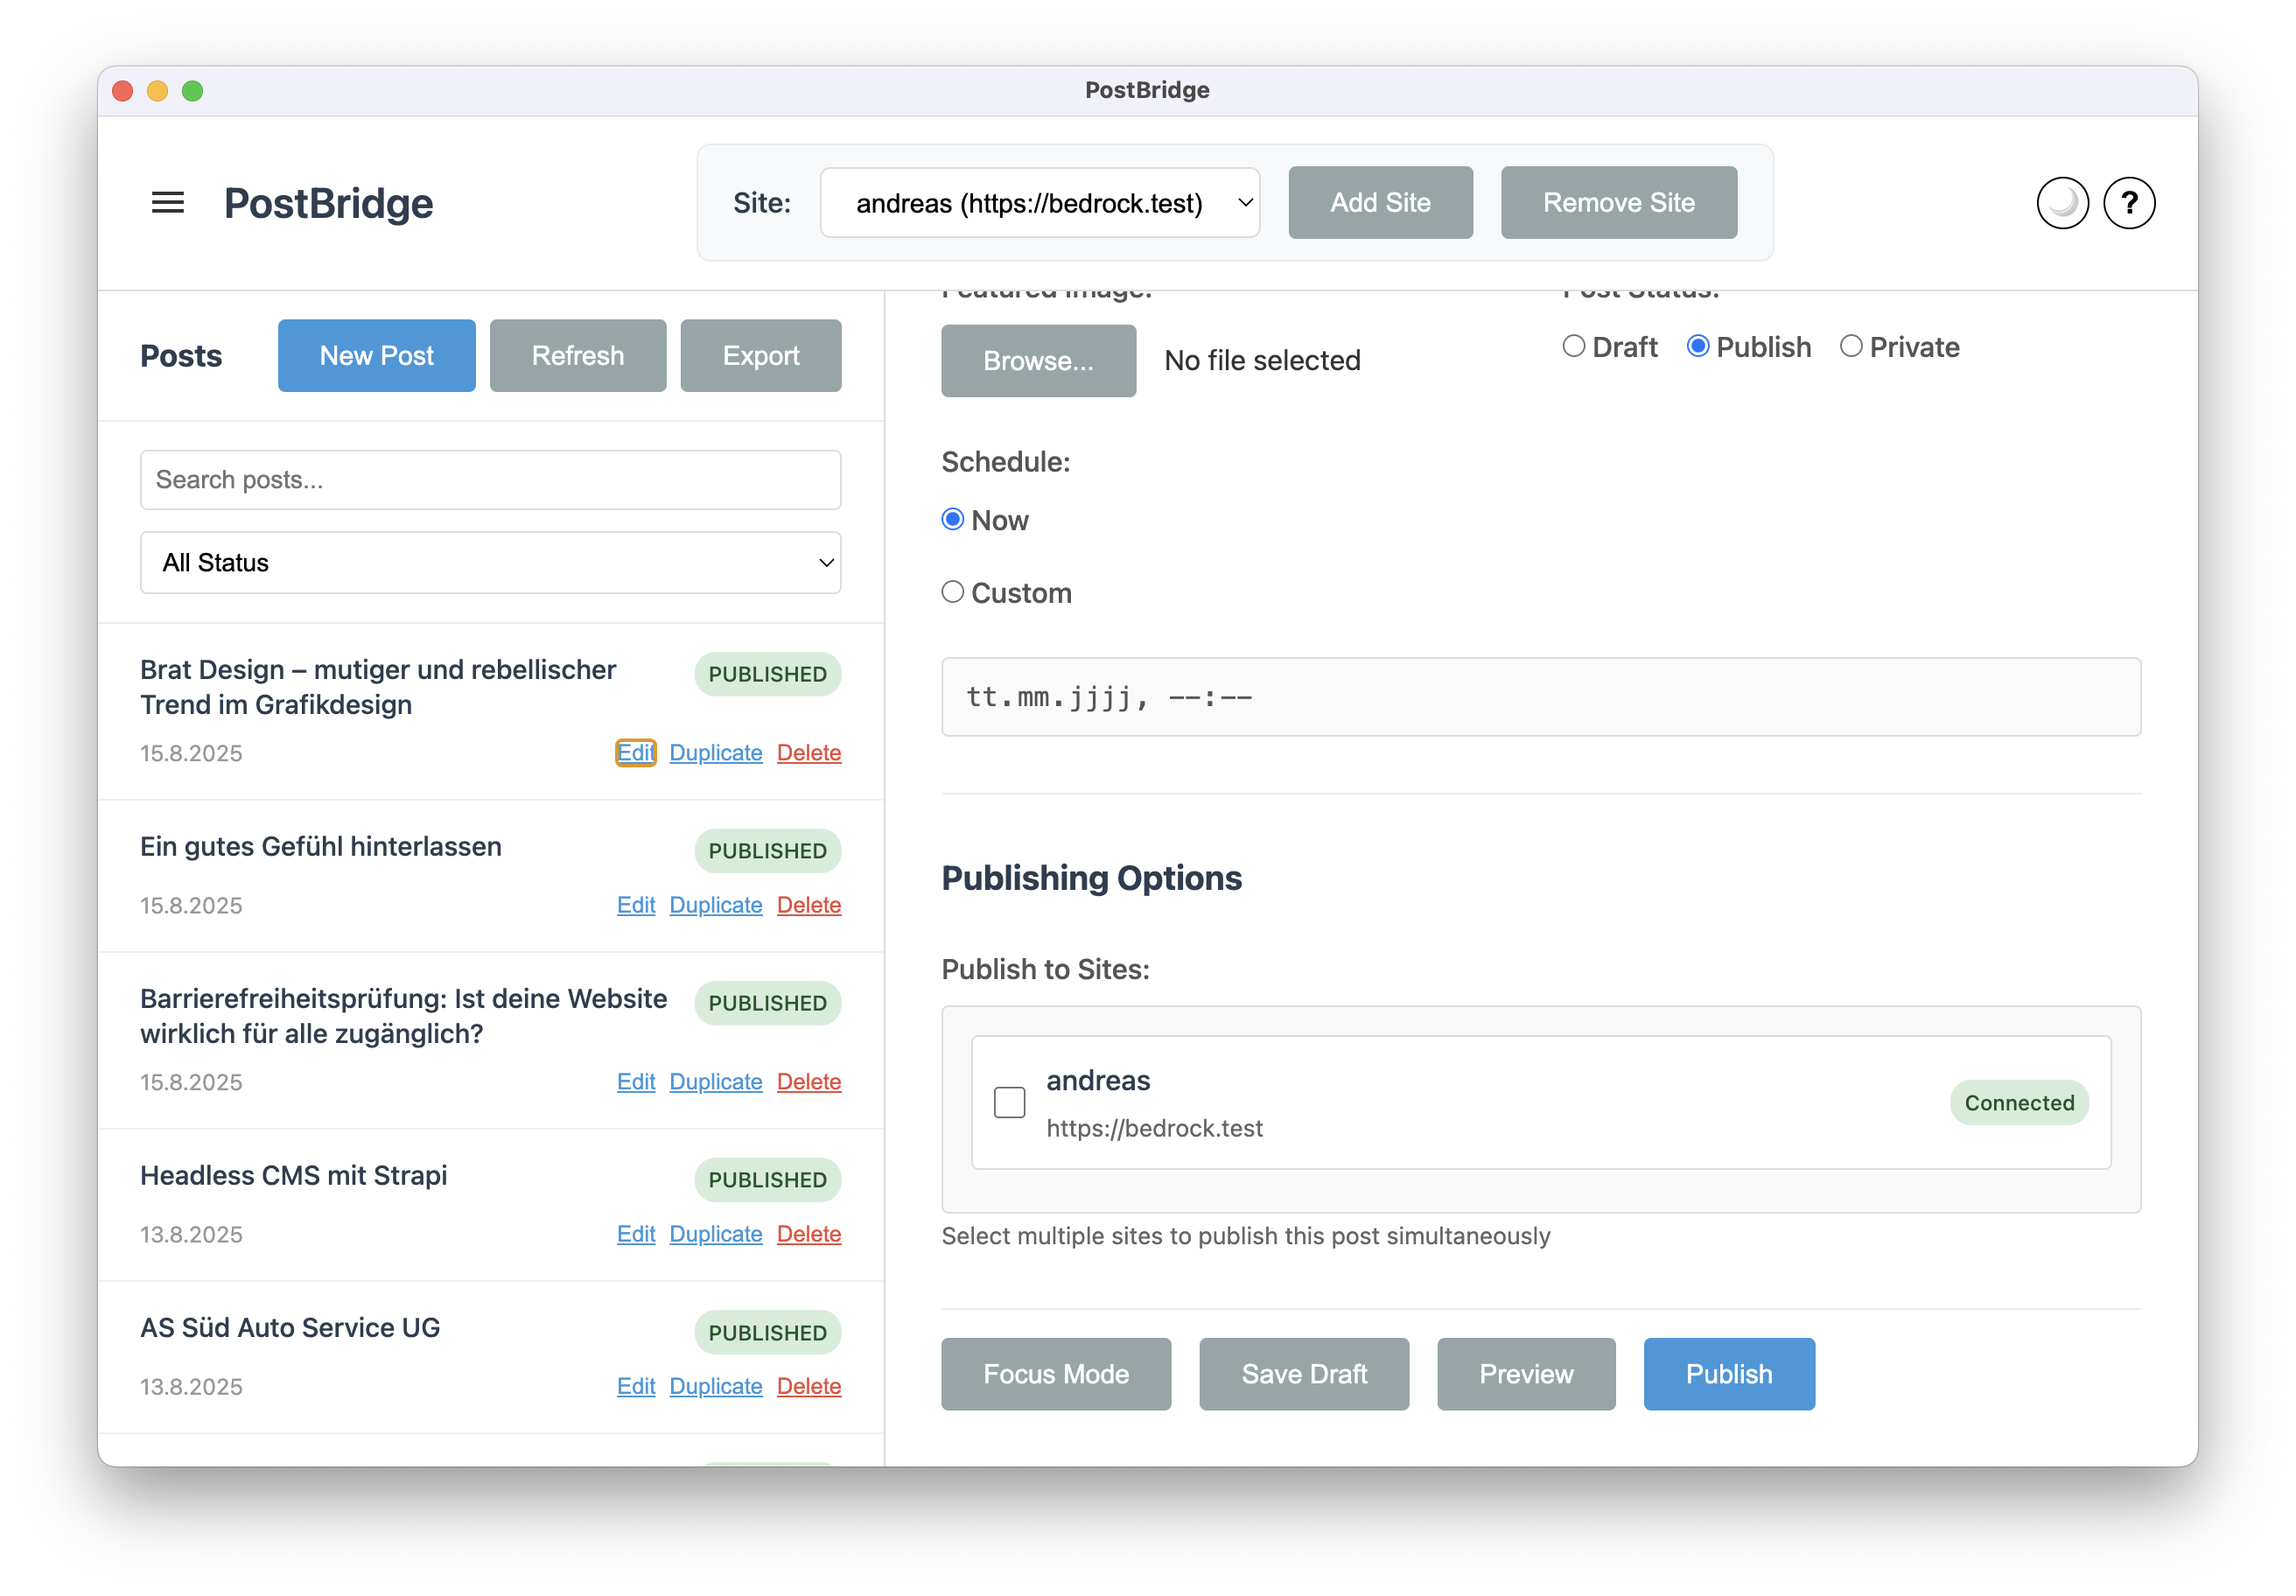Screen dimensions: 2296x1596
Task: Click the Browse featured image button
Action: pos(1037,361)
